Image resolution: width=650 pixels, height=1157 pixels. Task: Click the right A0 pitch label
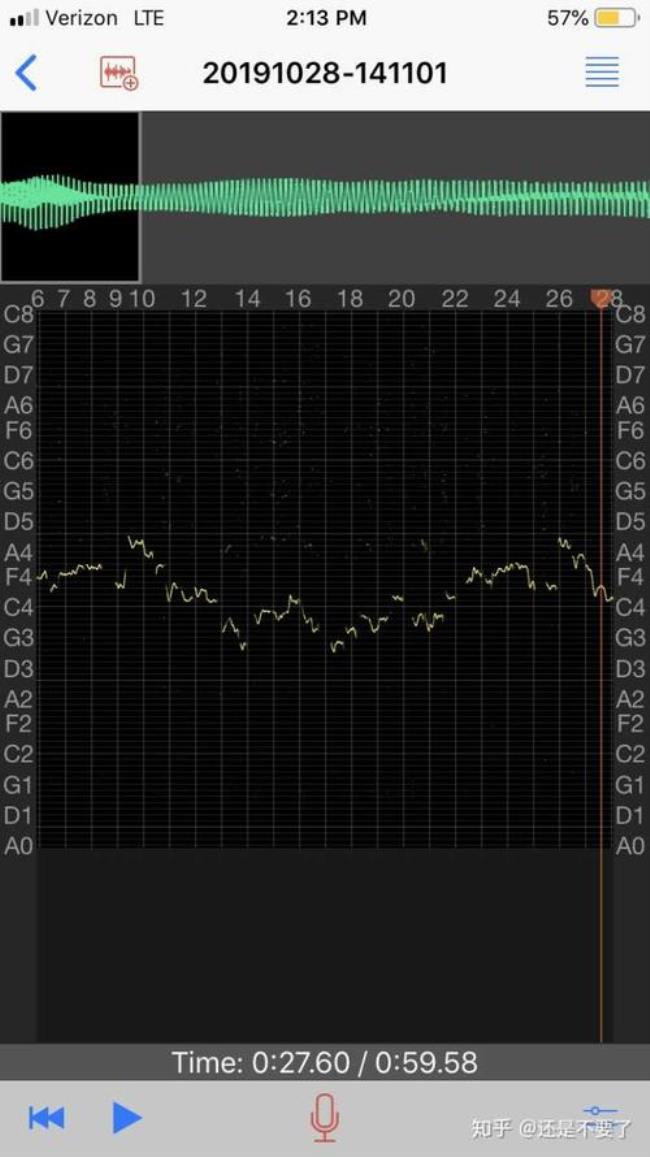(630, 846)
